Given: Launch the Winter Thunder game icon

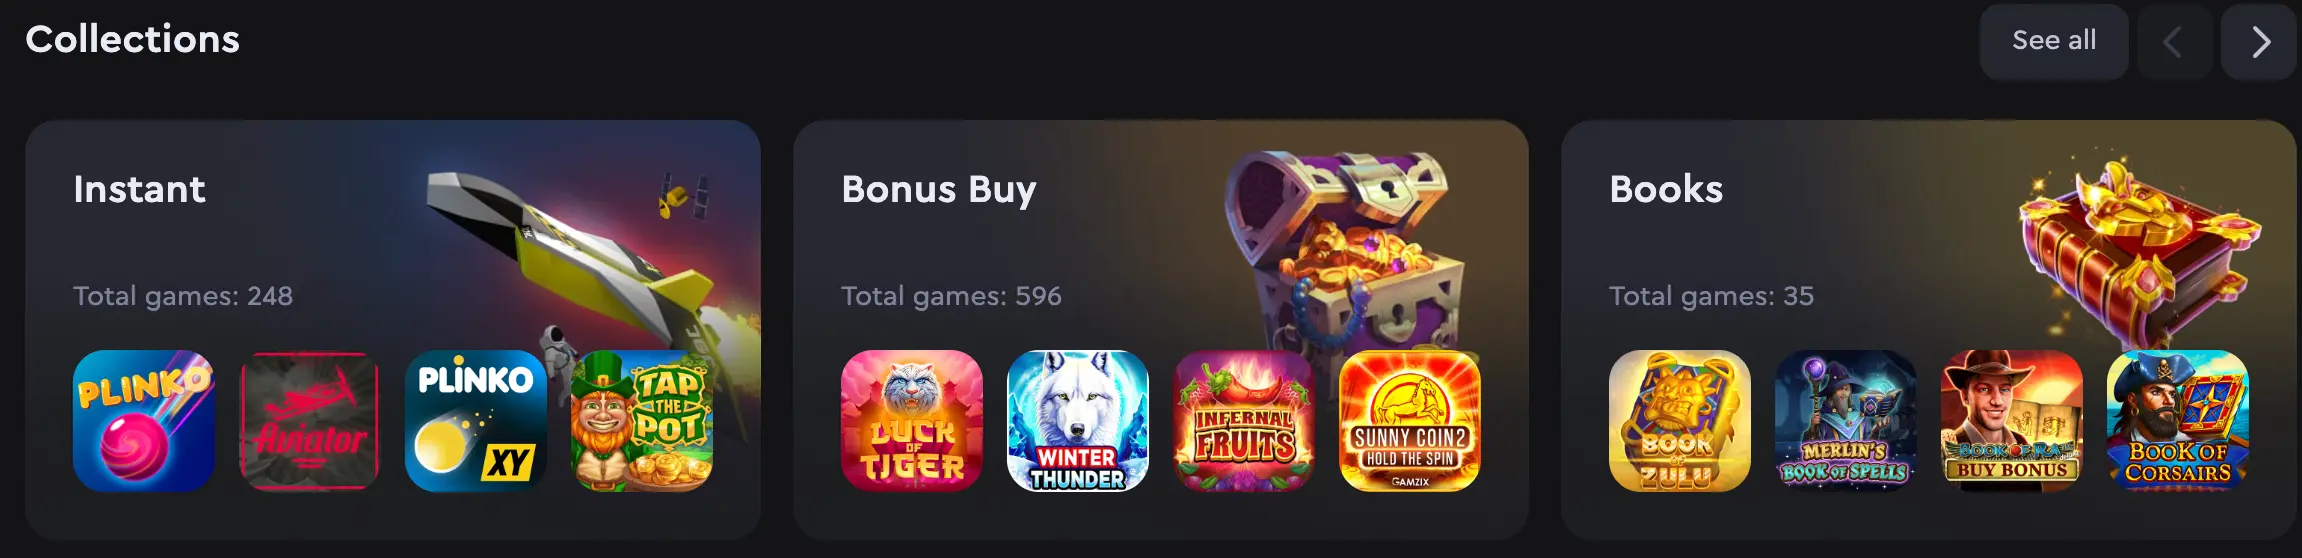Looking at the screenshot, I should [x=1078, y=421].
